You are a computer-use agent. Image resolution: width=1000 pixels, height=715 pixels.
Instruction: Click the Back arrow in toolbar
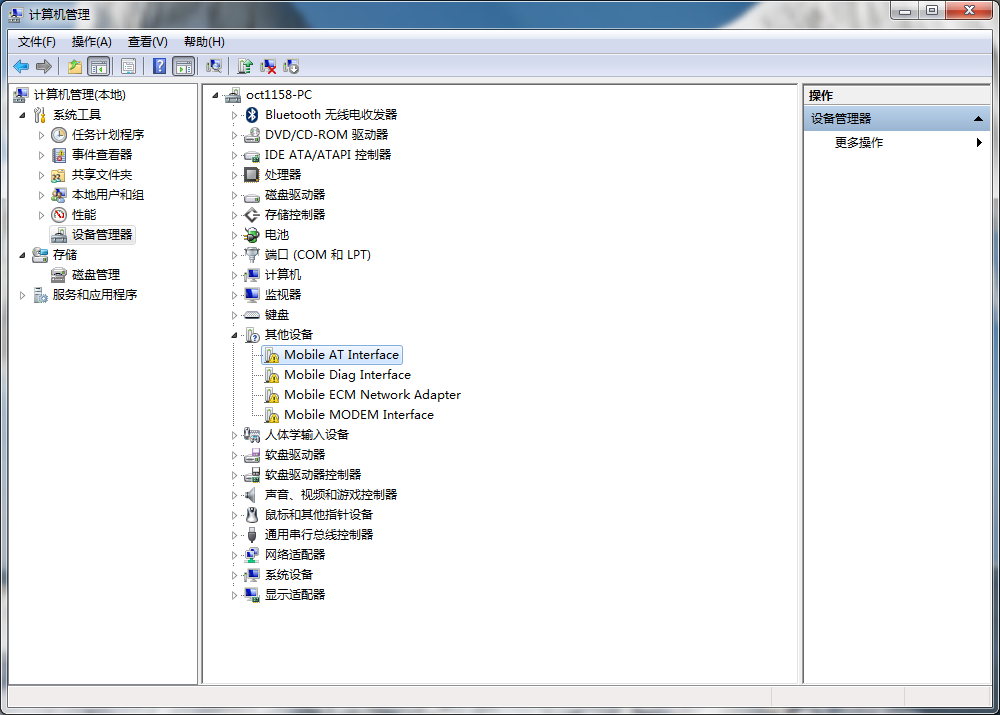[x=21, y=66]
